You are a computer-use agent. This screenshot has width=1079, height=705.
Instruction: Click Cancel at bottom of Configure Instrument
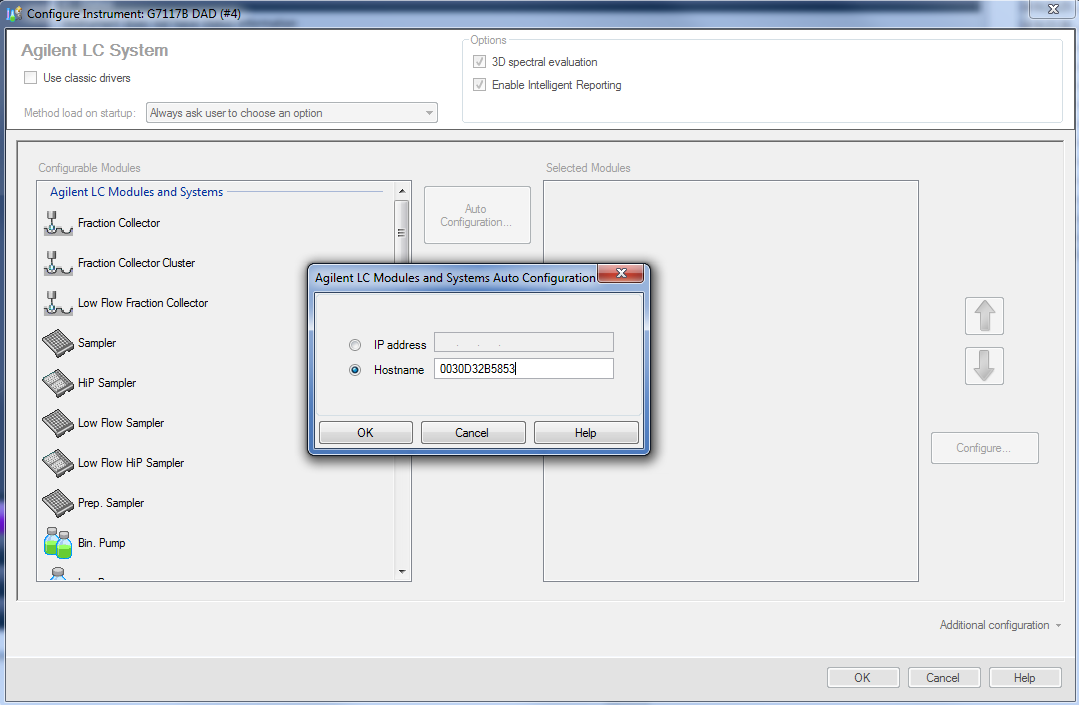click(943, 677)
